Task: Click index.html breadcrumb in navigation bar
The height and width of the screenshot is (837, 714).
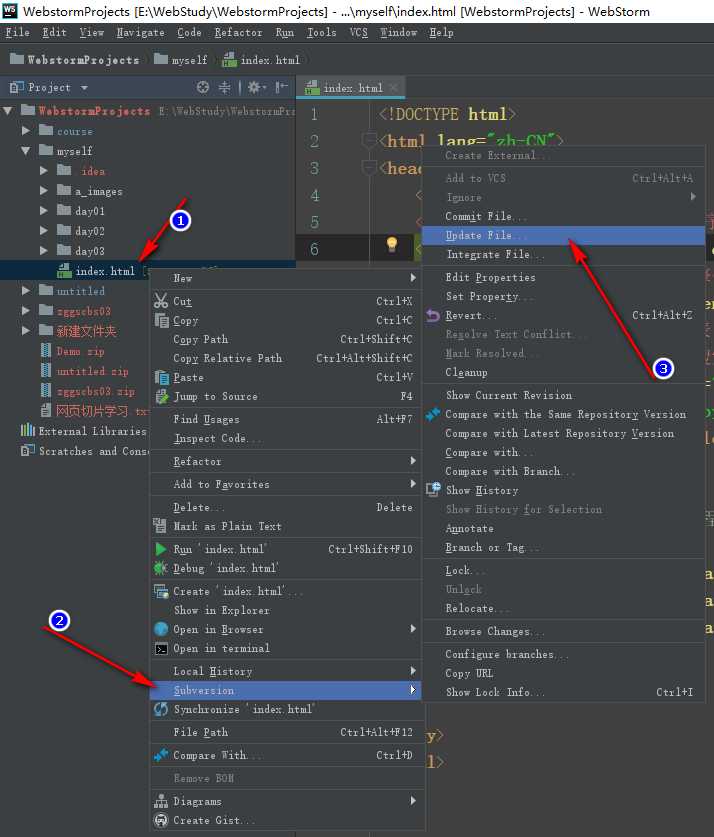Action: click(x=261, y=60)
